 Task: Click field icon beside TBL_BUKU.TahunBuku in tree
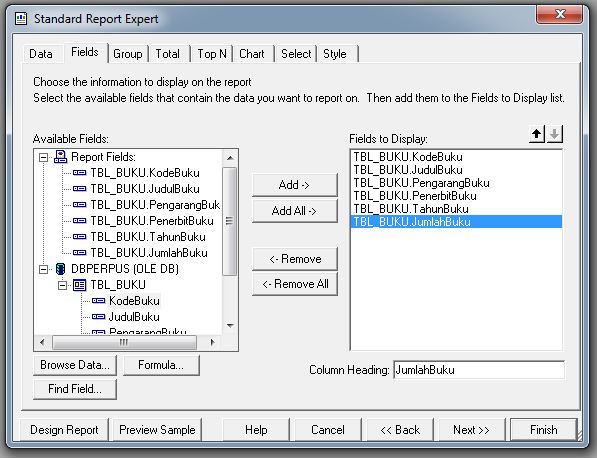coord(79,237)
